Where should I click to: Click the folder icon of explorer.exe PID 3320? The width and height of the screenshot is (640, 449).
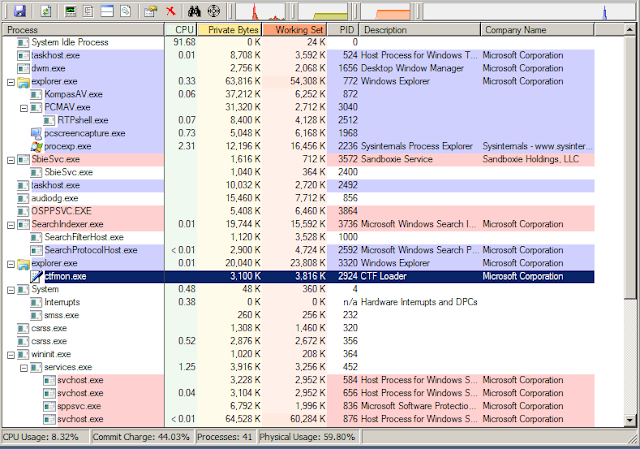[x=23, y=264]
